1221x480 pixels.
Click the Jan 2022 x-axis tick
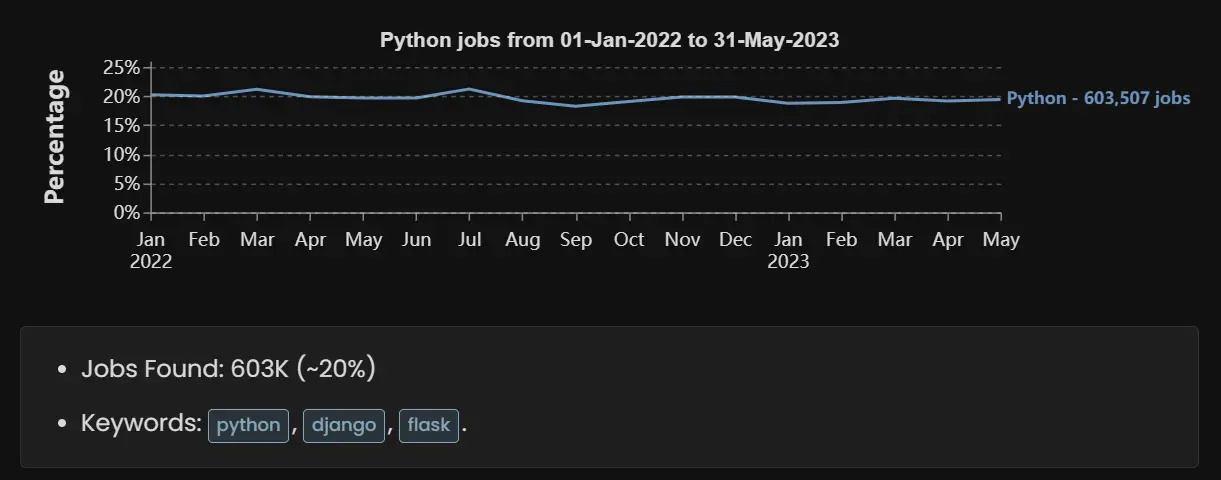coord(151,250)
